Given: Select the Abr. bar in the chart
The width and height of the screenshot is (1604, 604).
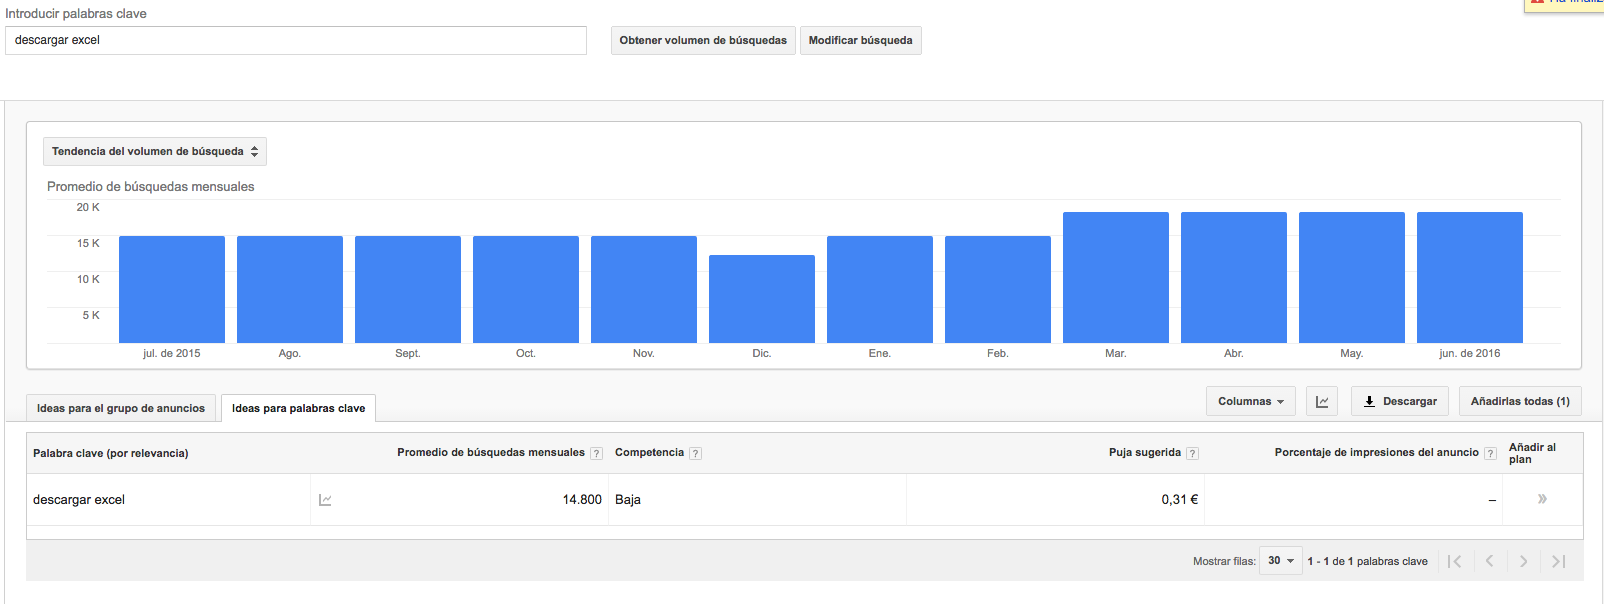Looking at the screenshot, I should pos(1234,278).
